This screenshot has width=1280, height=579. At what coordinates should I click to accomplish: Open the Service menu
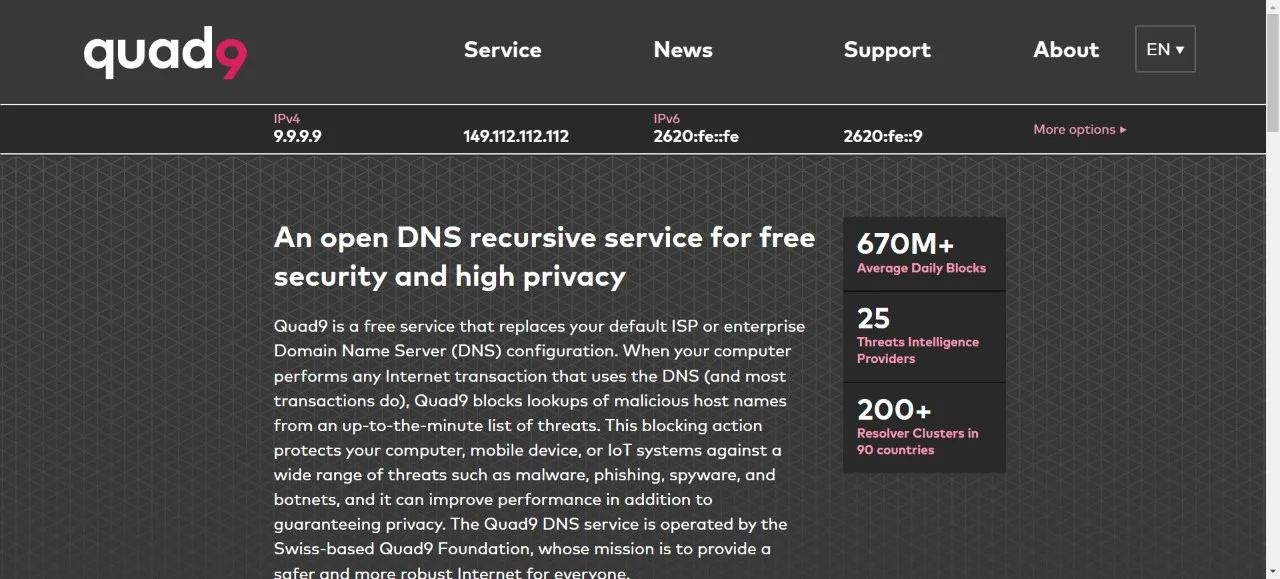502,50
